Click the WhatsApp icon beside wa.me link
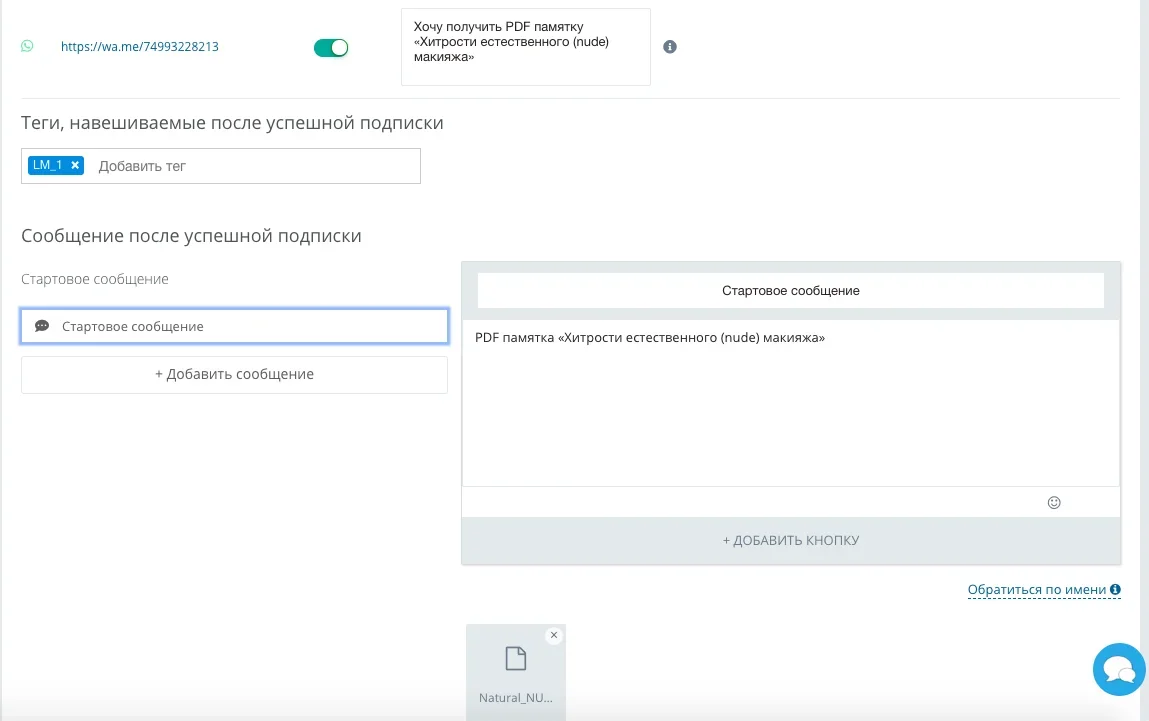Screen dimensions: 1149x721 [27, 46]
